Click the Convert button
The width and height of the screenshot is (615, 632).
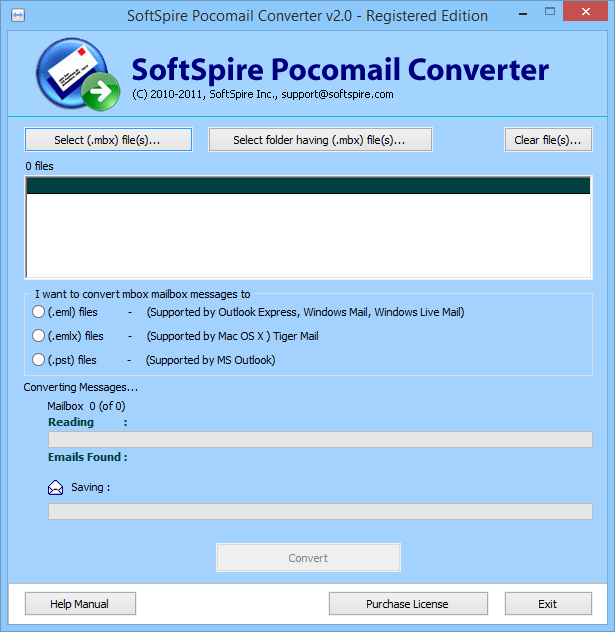point(308,558)
